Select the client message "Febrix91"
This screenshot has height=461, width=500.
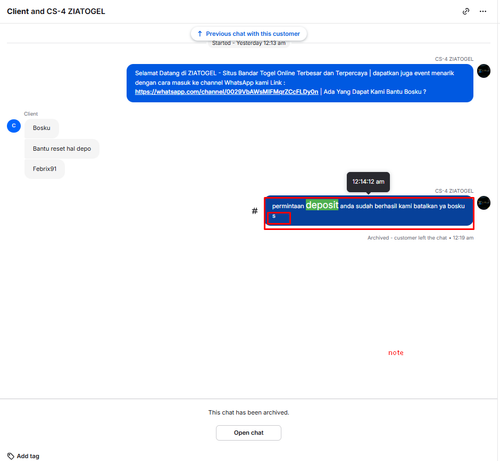(x=44, y=169)
